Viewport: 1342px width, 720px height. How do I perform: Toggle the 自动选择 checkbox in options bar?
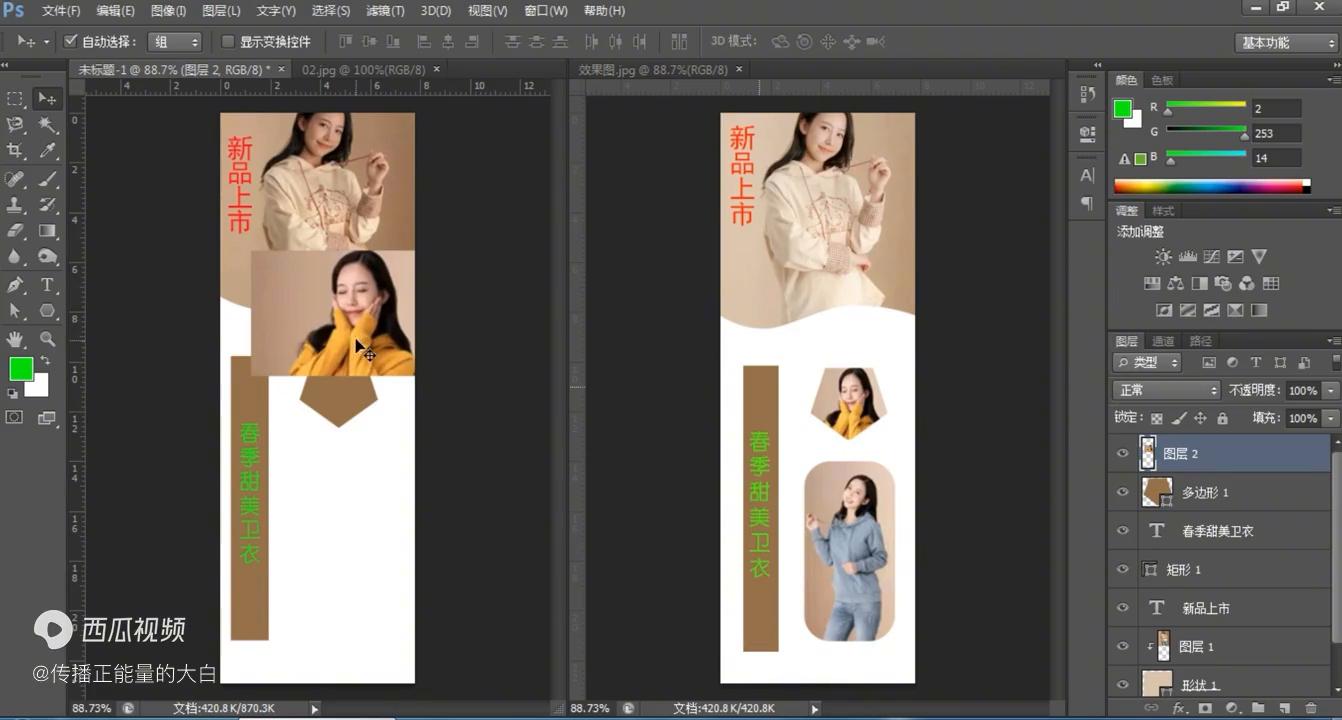[x=69, y=41]
